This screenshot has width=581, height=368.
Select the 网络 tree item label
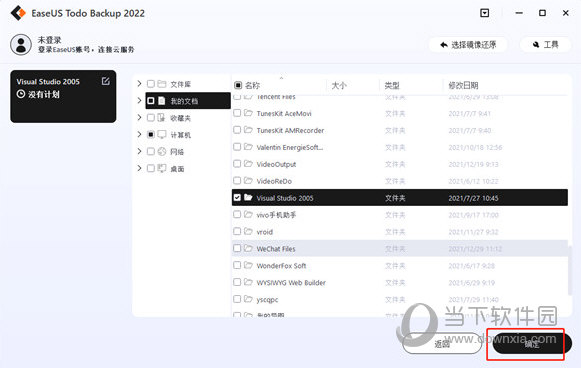tap(177, 152)
